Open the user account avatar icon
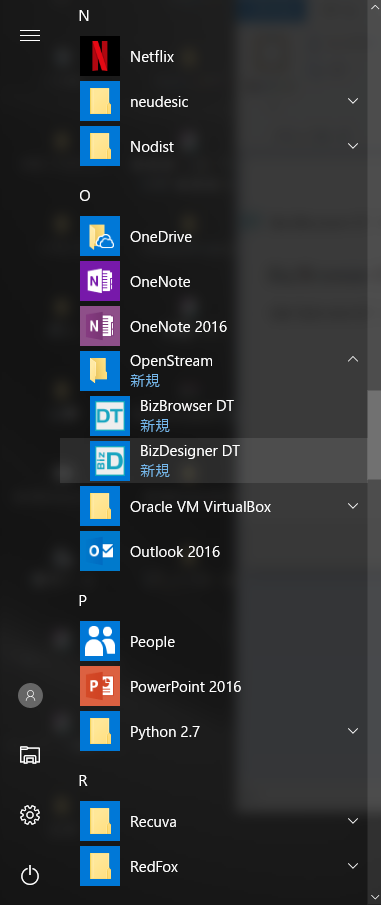The height and width of the screenshot is (905, 381). [x=30, y=695]
